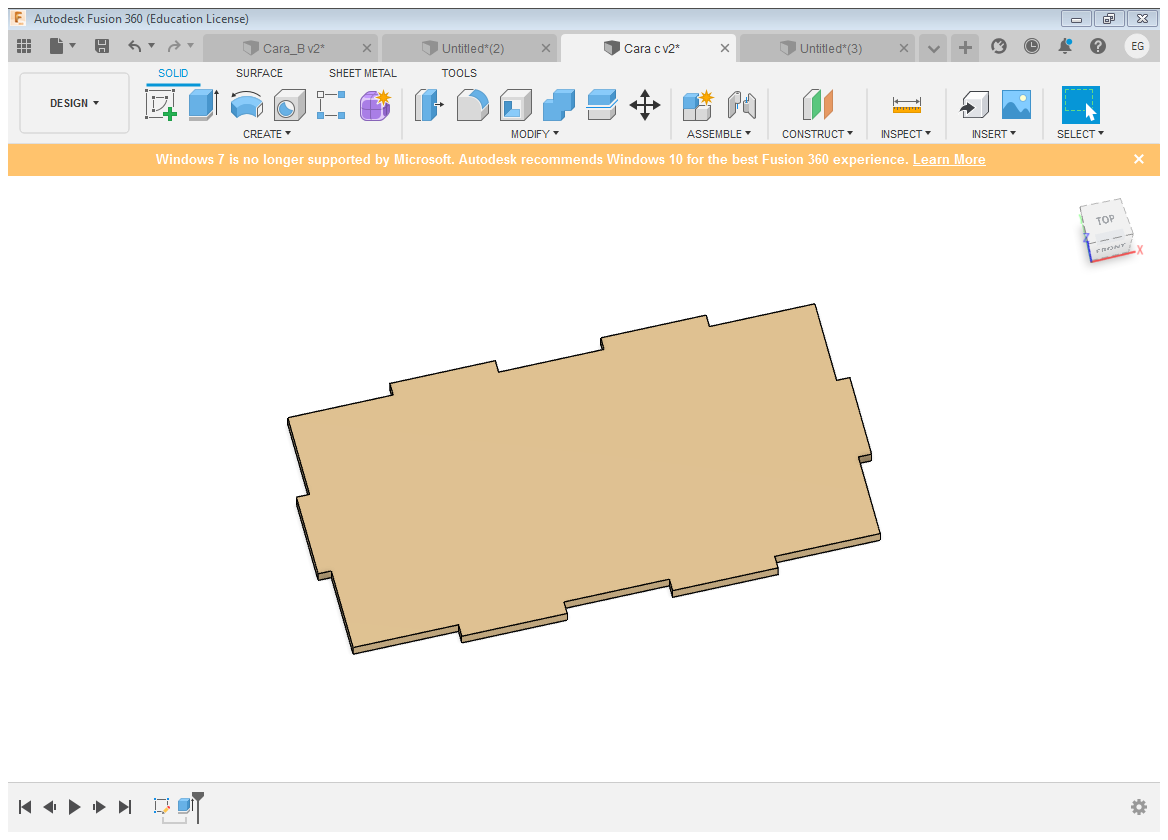Viewport: 1168px width, 840px height.
Task: Save the design with the disk icon
Action: click(x=102, y=46)
